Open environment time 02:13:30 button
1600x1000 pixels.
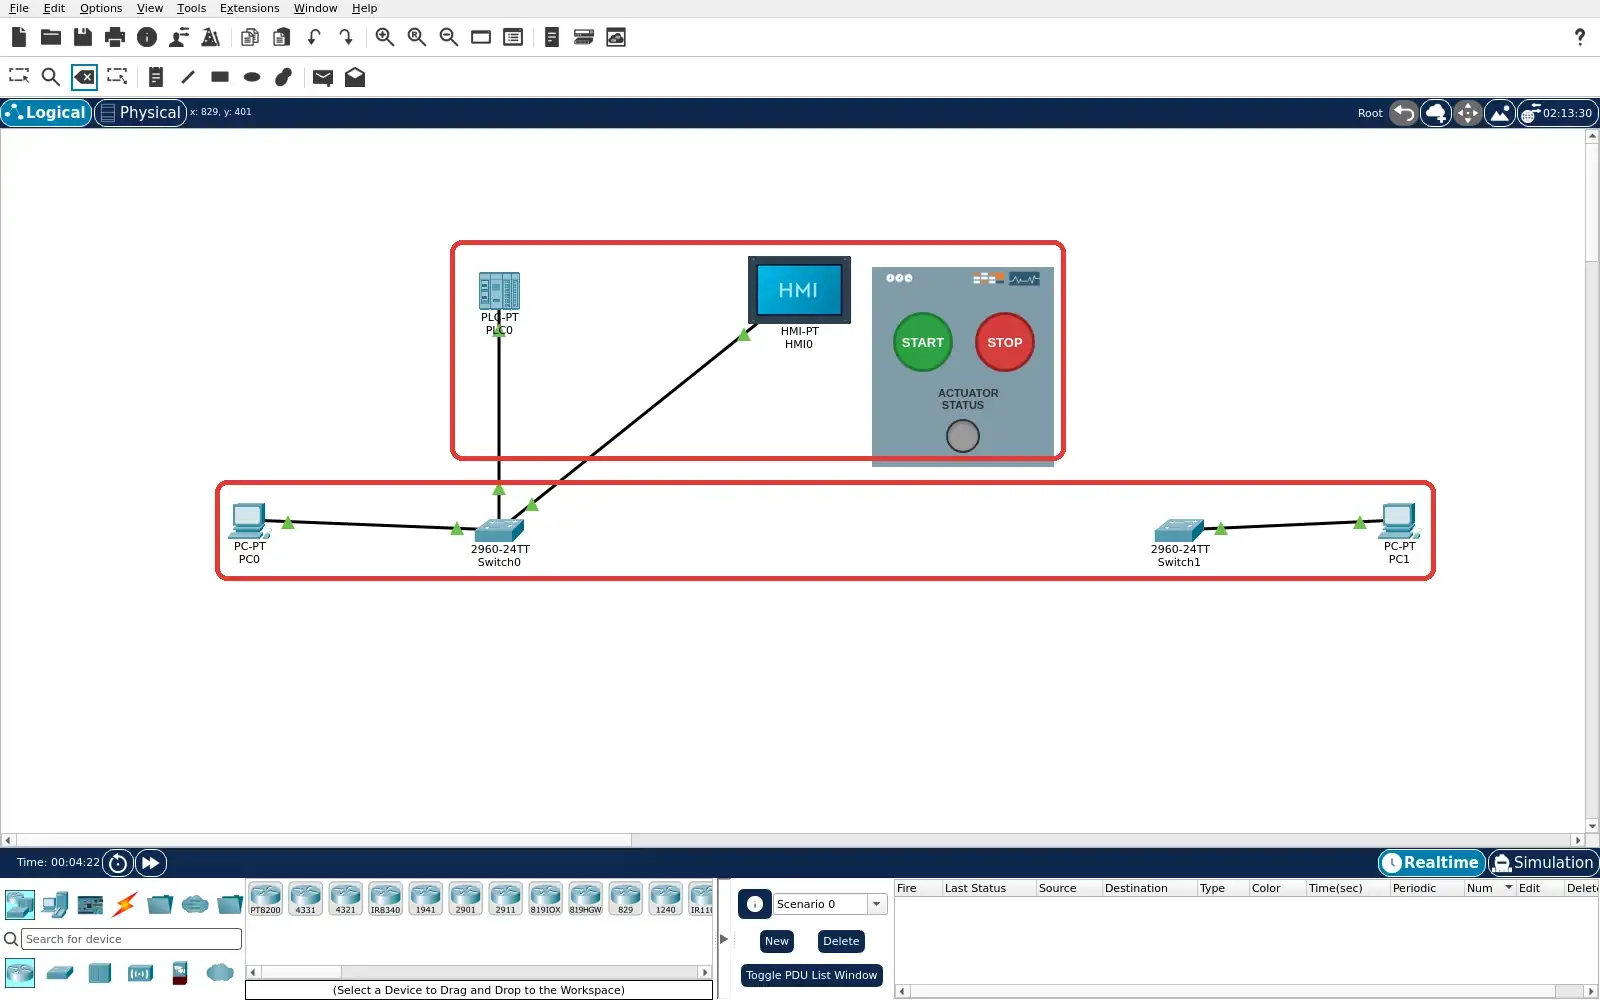coord(1558,113)
